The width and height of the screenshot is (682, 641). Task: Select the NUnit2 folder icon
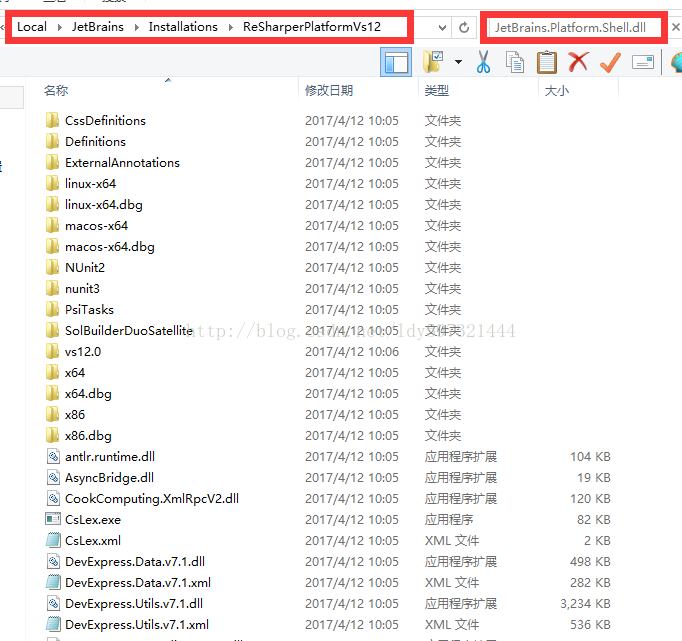(x=52, y=267)
